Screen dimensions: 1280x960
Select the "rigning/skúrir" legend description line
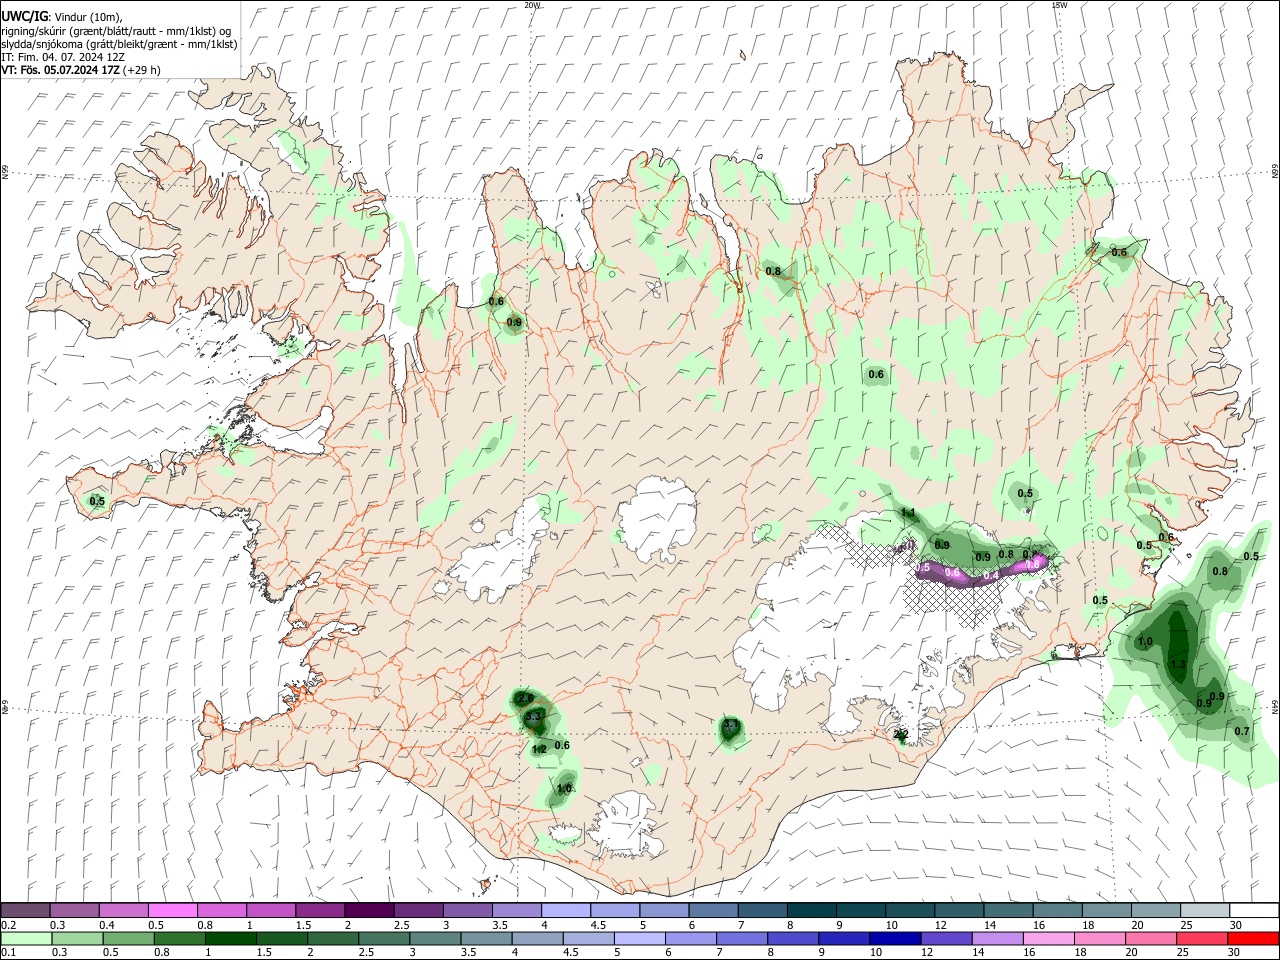pos(116,30)
